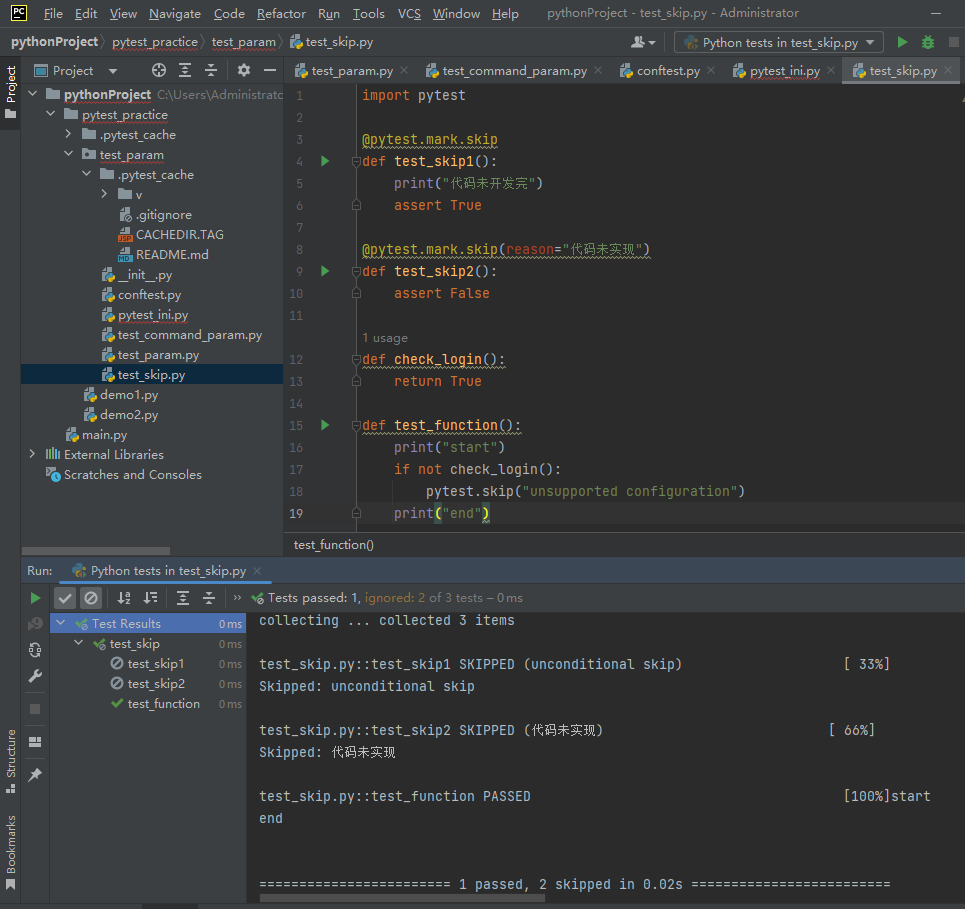
Task: Stop the running process square icon
Action: click(35, 709)
